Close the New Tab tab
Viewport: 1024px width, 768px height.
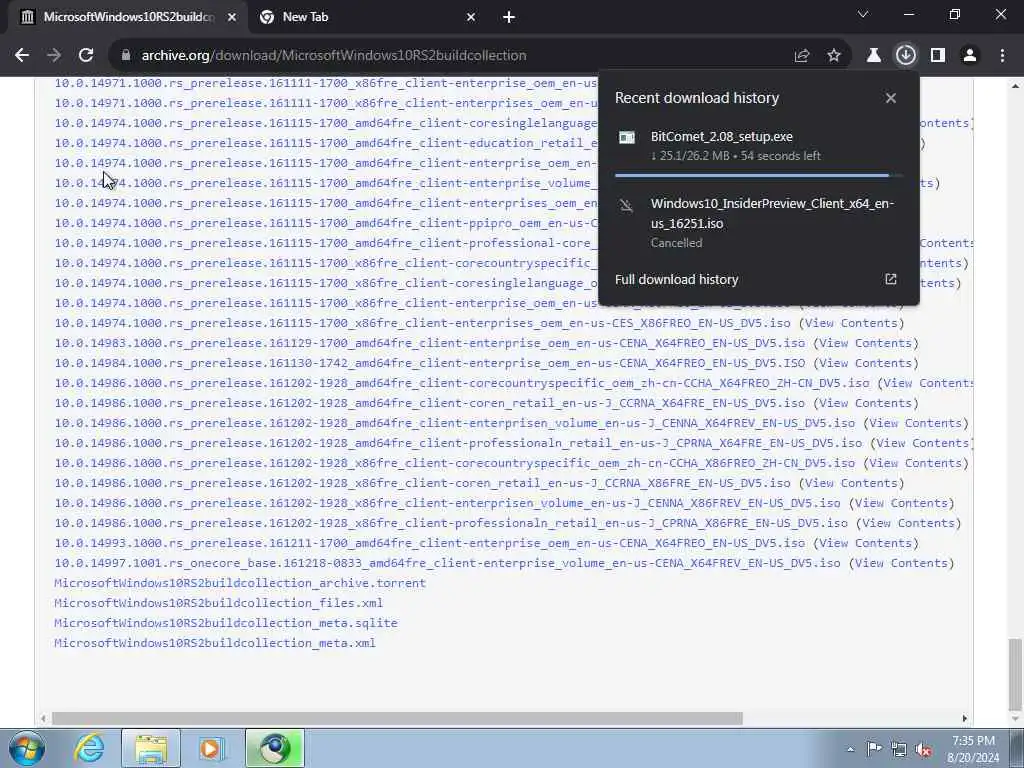coord(471,17)
